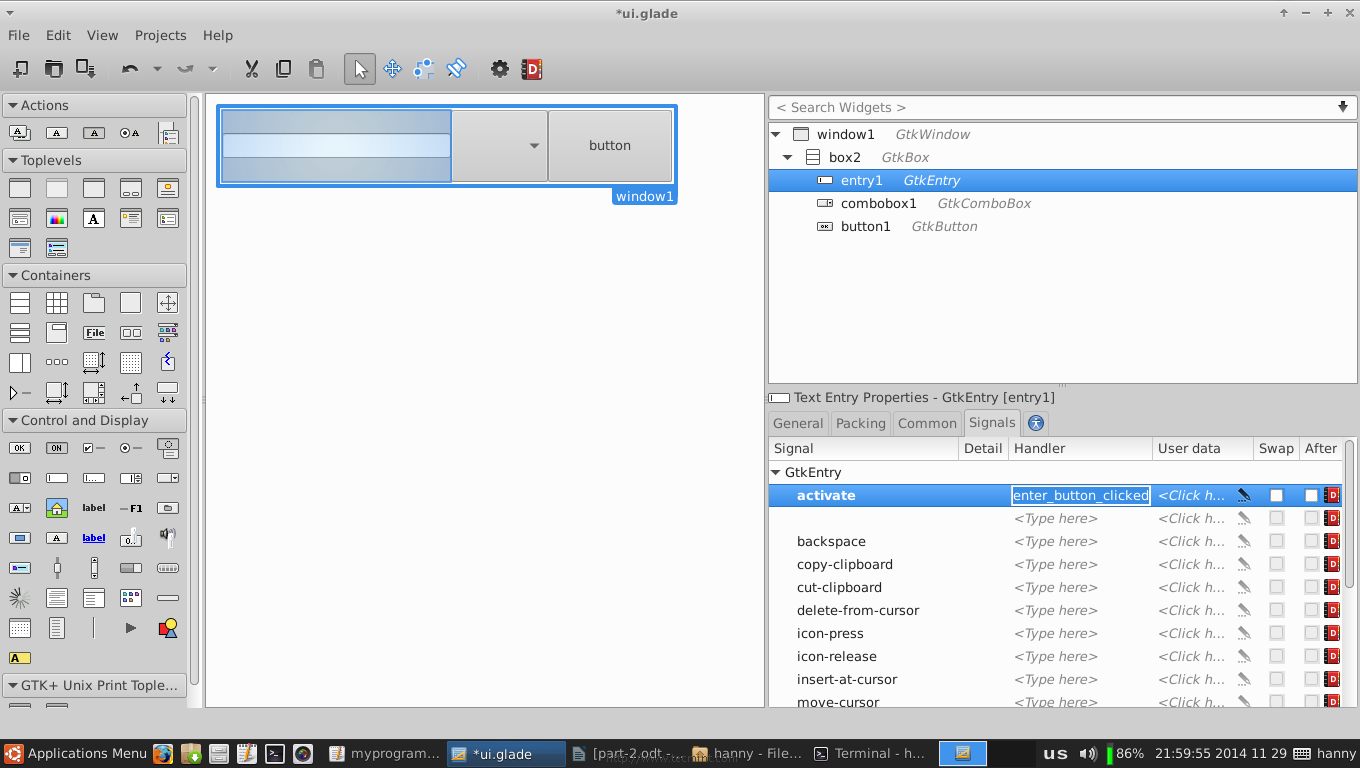Screen dimensions: 1360x768
Task: Select the pointer selection tool
Action: point(360,69)
